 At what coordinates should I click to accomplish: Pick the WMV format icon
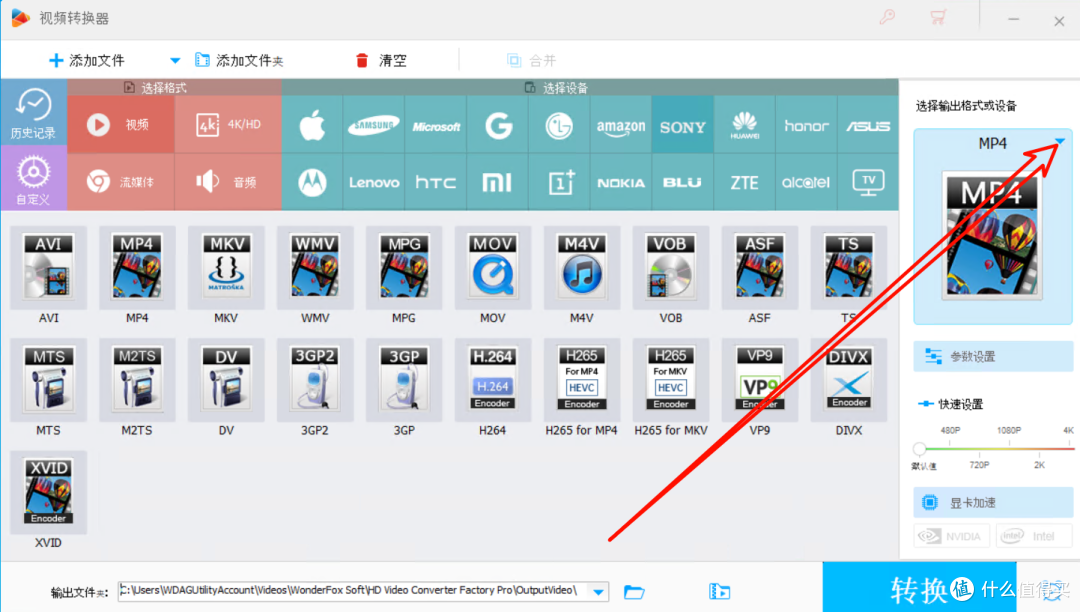(315, 268)
